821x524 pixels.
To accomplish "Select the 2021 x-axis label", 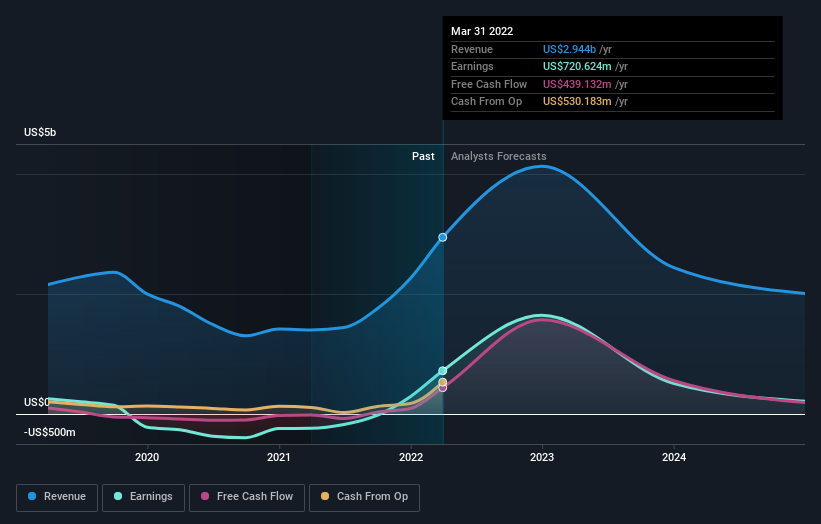I will click(279, 457).
